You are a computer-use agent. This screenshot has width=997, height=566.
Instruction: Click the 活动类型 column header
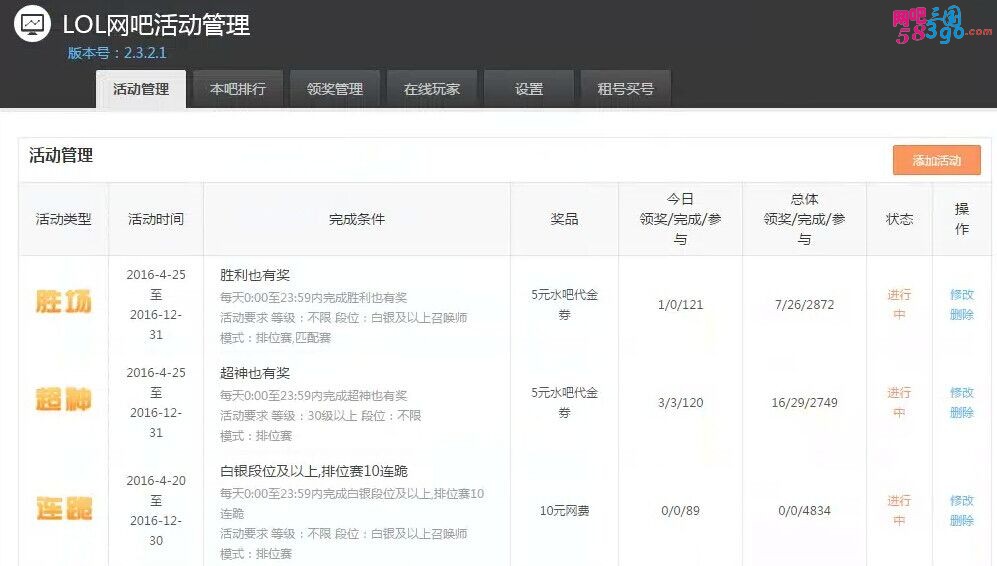[64, 219]
